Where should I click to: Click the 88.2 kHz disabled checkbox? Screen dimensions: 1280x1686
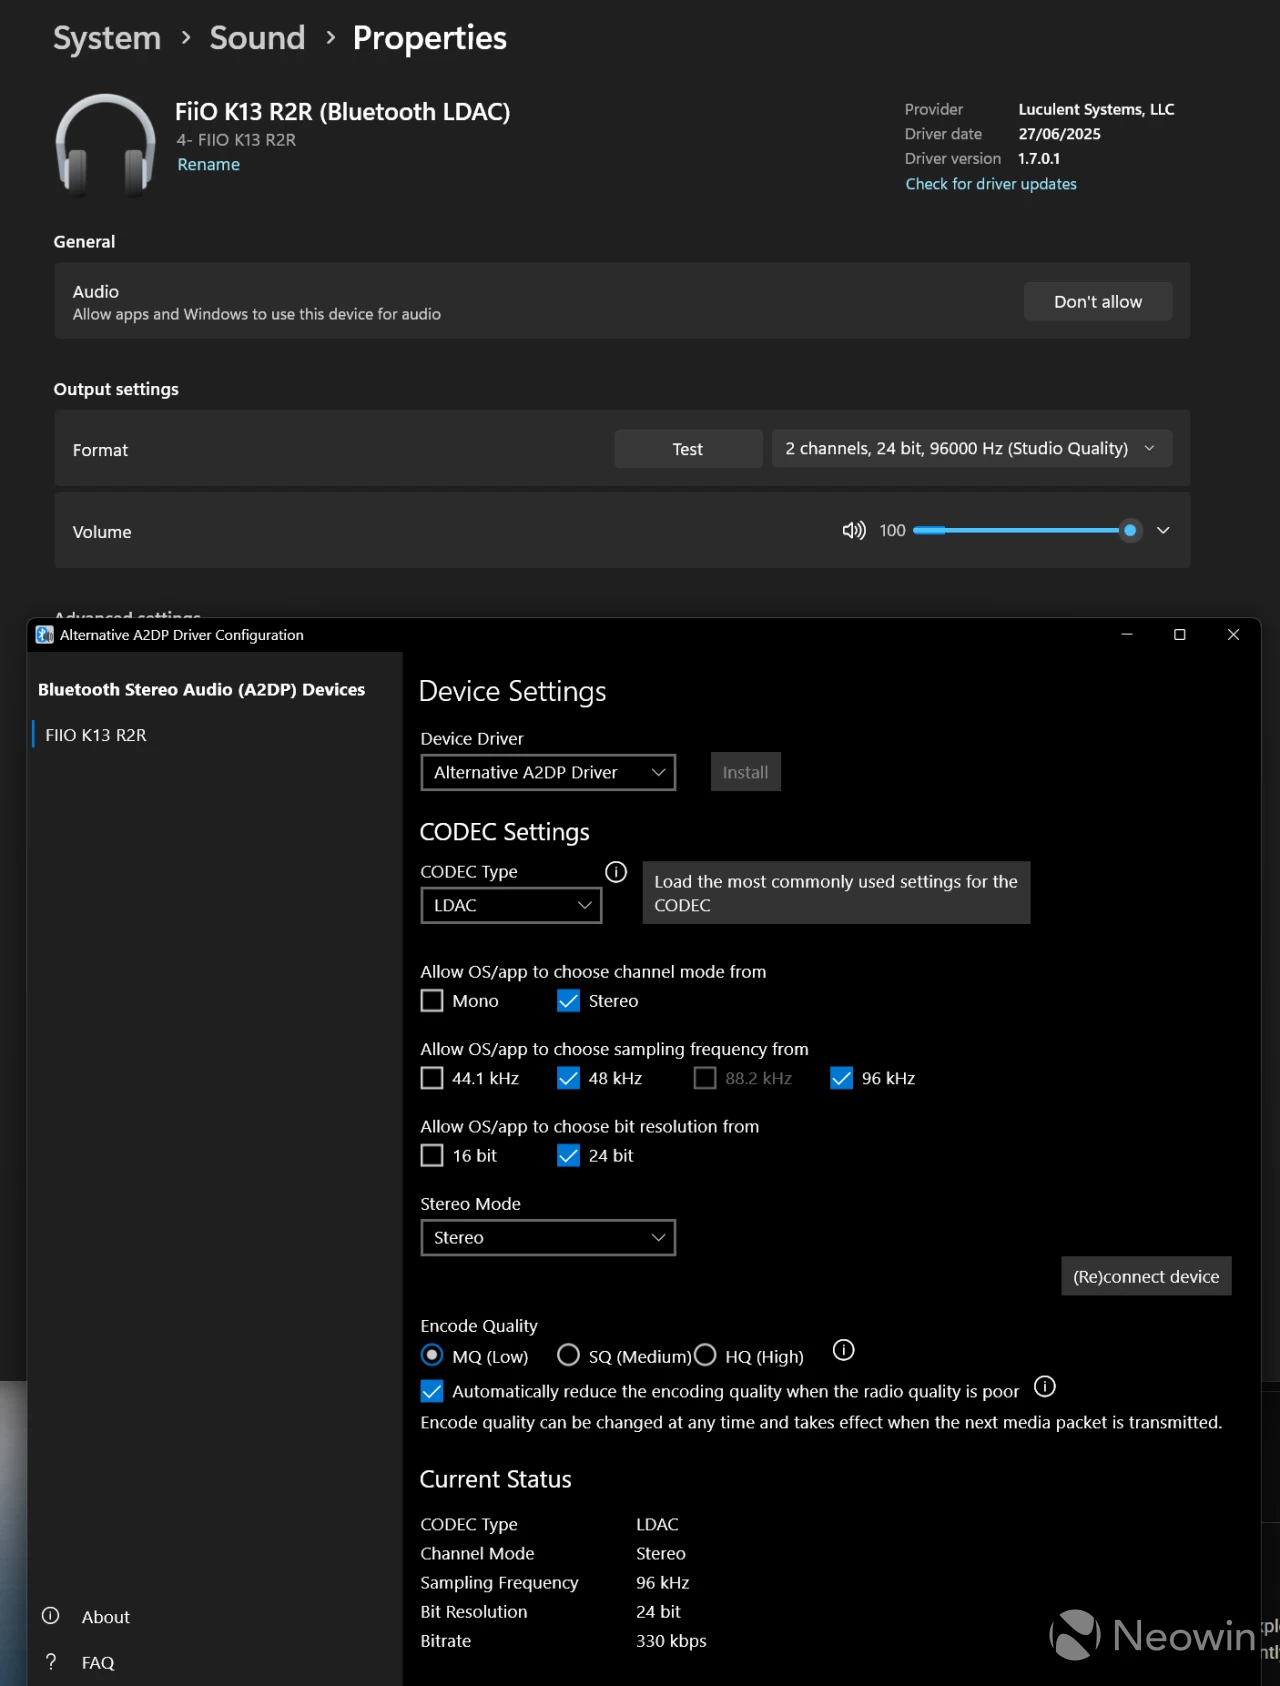pyautogui.click(x=705, y=1078)
